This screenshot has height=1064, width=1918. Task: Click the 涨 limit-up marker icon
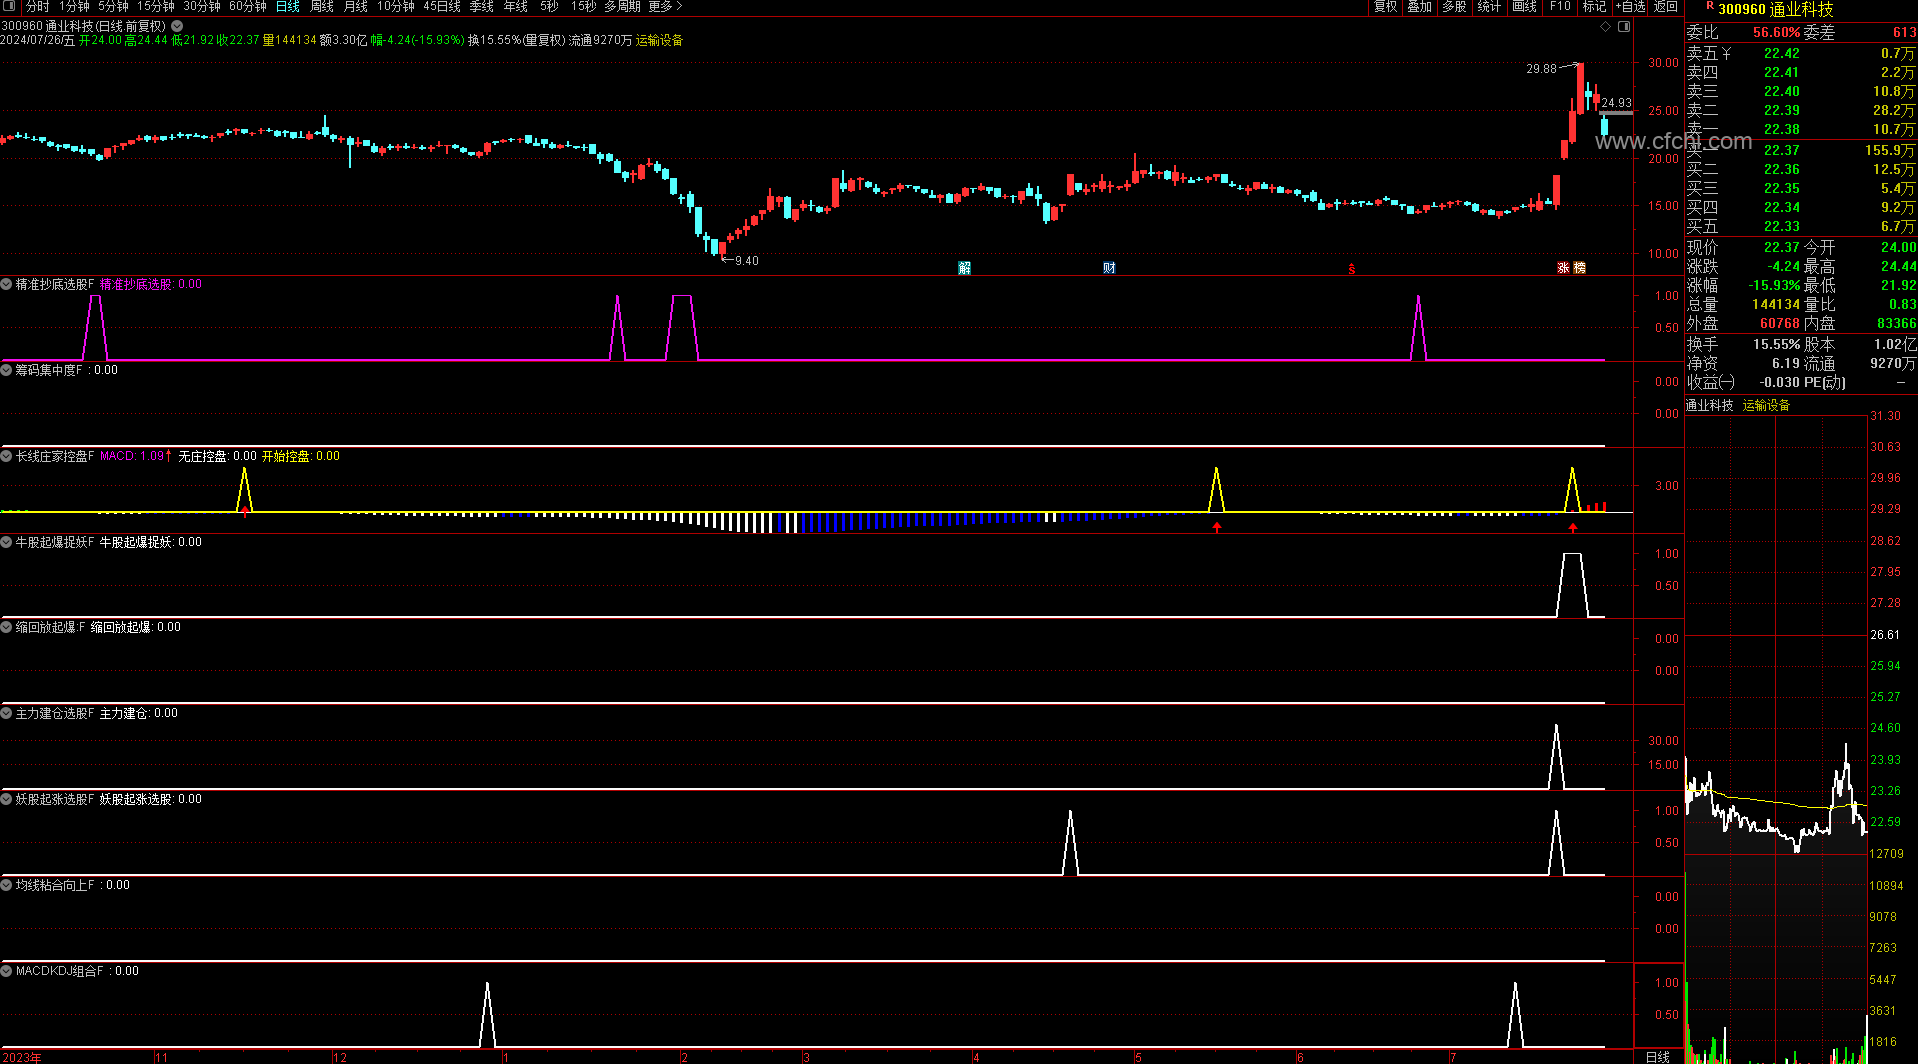1563,268
